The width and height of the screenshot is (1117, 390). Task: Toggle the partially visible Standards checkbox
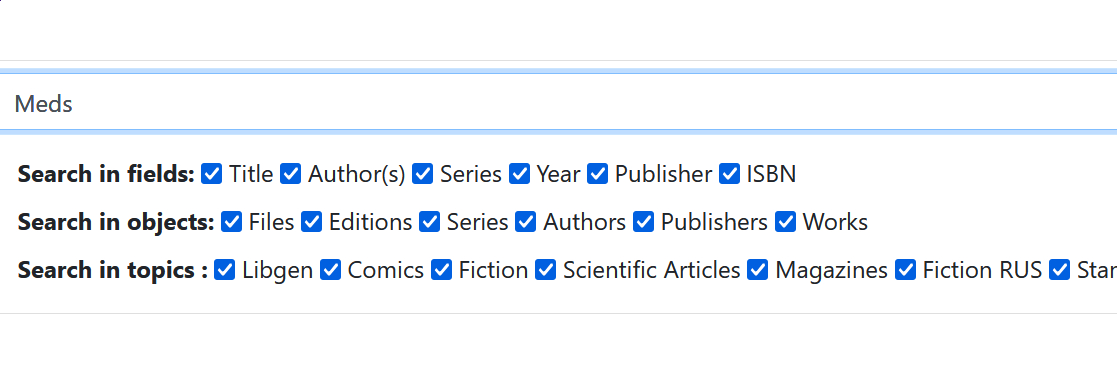point(1060,270)
